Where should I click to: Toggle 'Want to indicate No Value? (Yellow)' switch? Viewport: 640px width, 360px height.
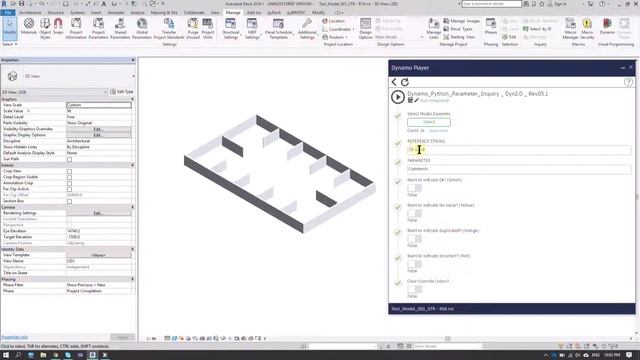click(x=414, y=213)
